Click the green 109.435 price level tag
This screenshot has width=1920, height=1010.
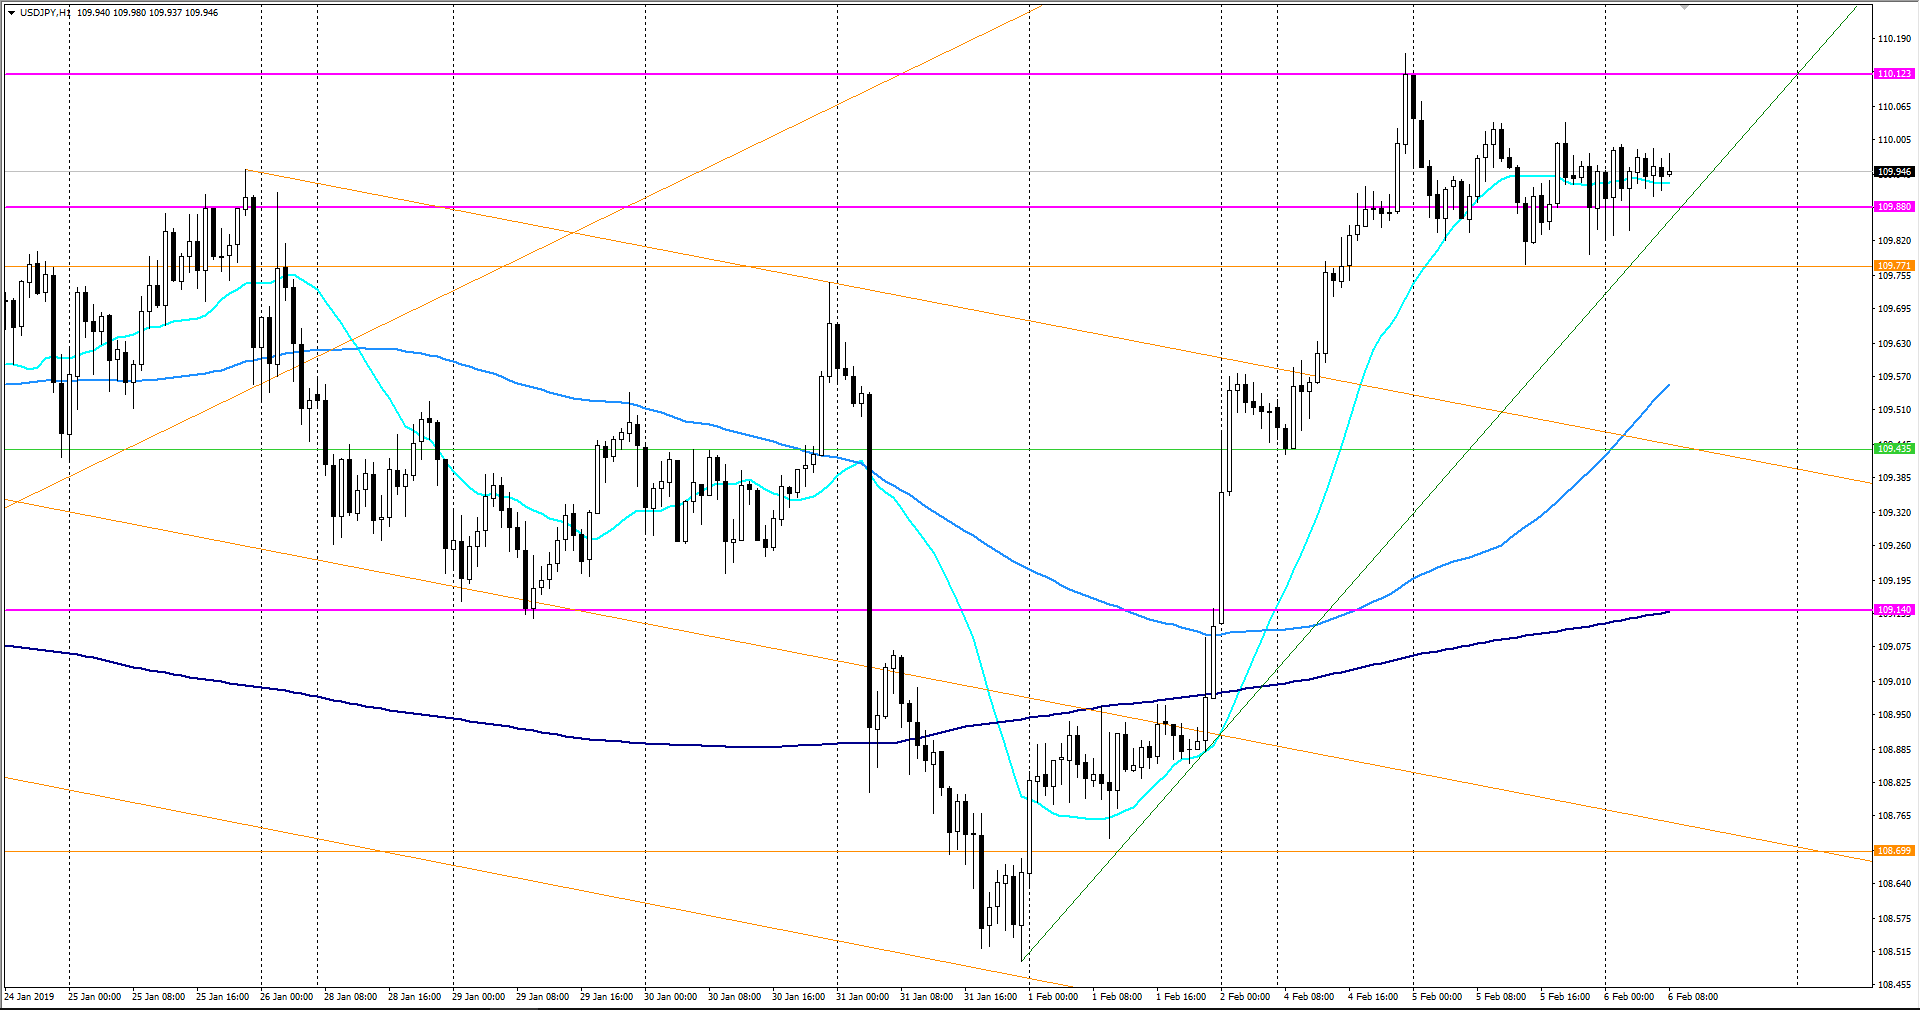click(1894, 449)
